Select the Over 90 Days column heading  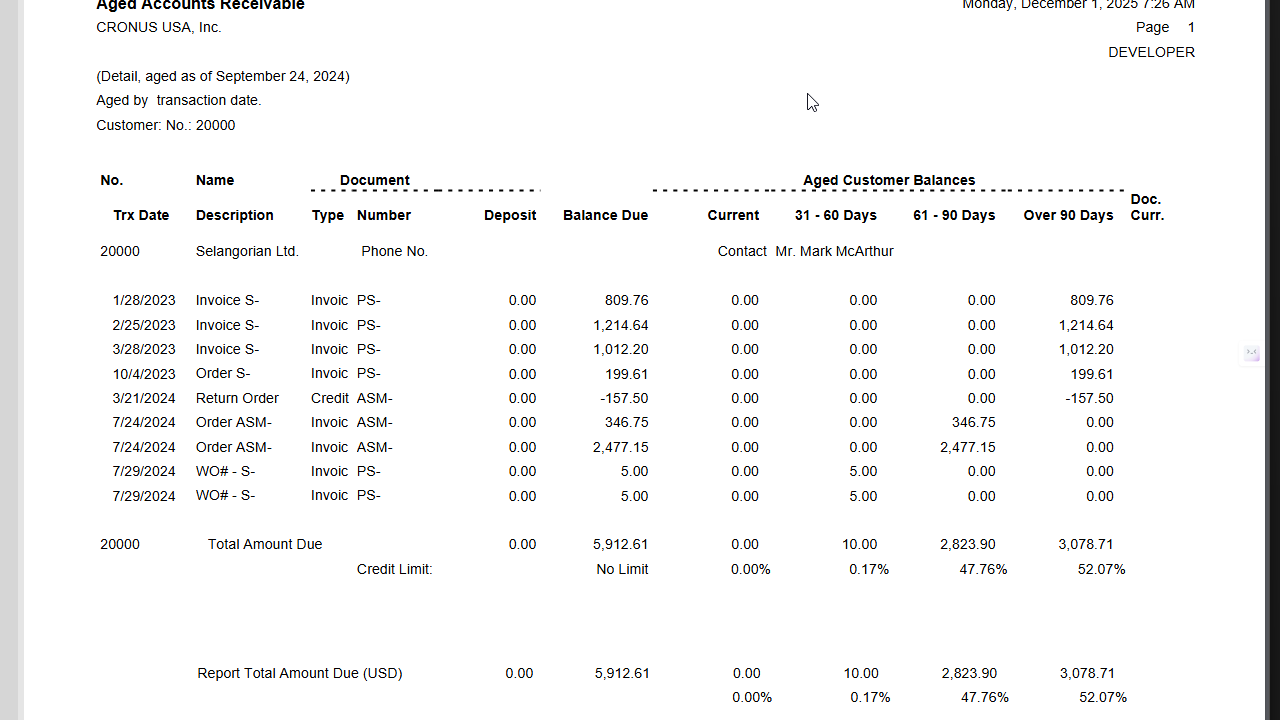[1068, 215]
